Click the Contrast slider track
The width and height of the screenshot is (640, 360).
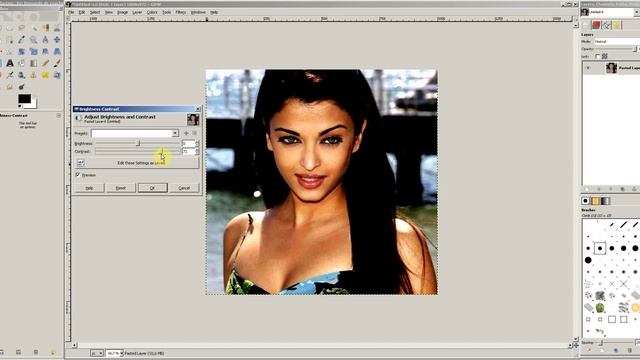point(138,151)
